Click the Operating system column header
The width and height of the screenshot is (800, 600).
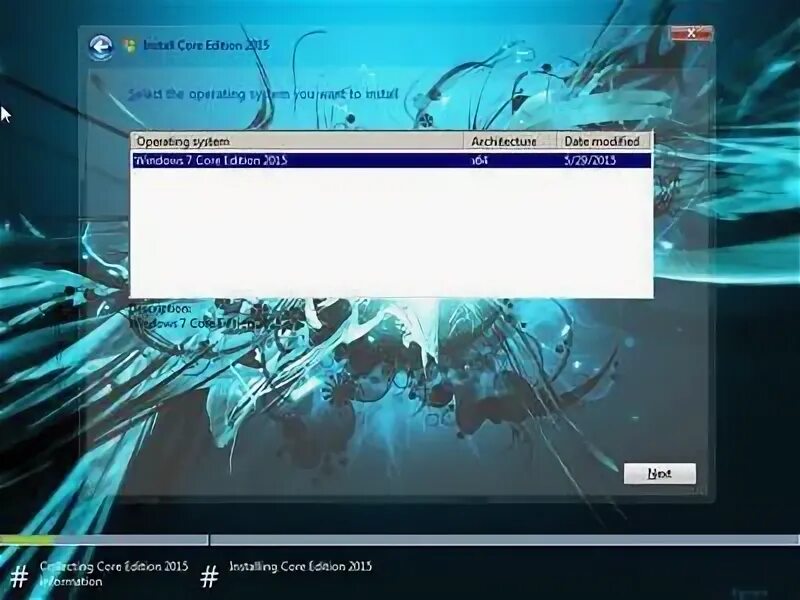[297, 141]
